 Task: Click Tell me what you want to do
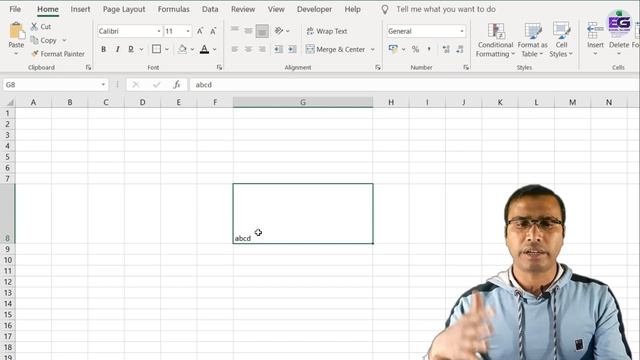(446, 9)
